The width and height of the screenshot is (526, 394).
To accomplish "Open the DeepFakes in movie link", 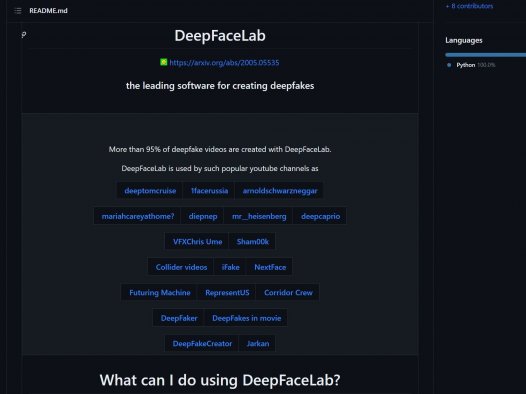I will [x=247, y=318].
